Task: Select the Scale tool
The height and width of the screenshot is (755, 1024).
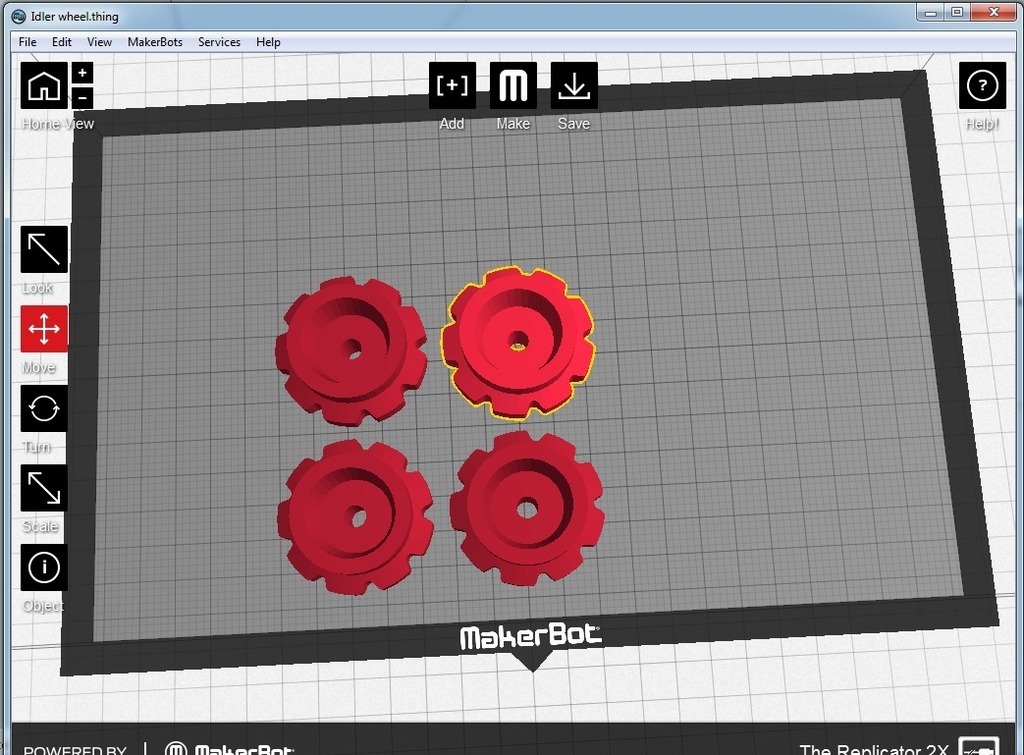Action: [x=43, y=487]
